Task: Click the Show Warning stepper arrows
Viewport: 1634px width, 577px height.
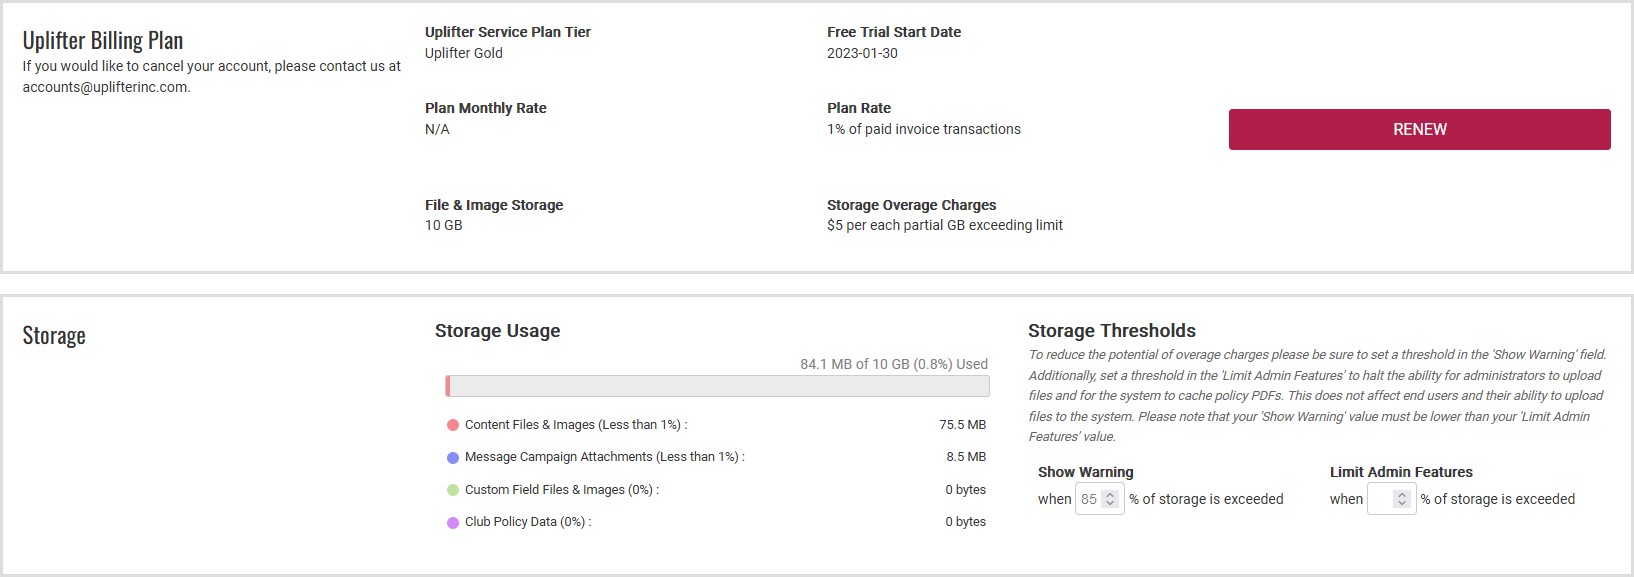Action: 1110,499
